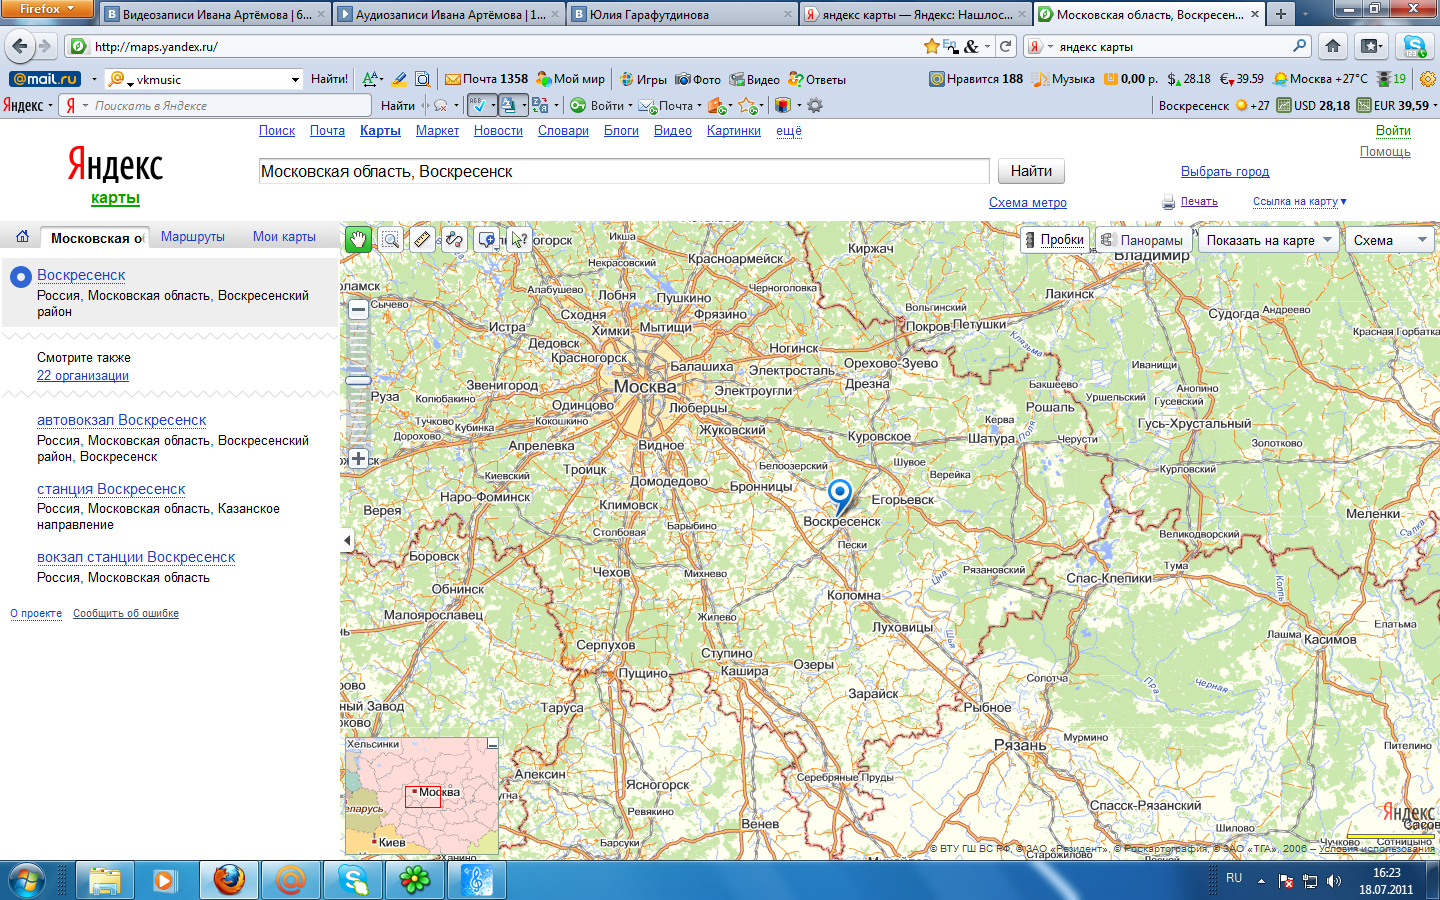Expand the Почта dropdown on Yandex bar
1440x900 pixels.
coord(699,106)
